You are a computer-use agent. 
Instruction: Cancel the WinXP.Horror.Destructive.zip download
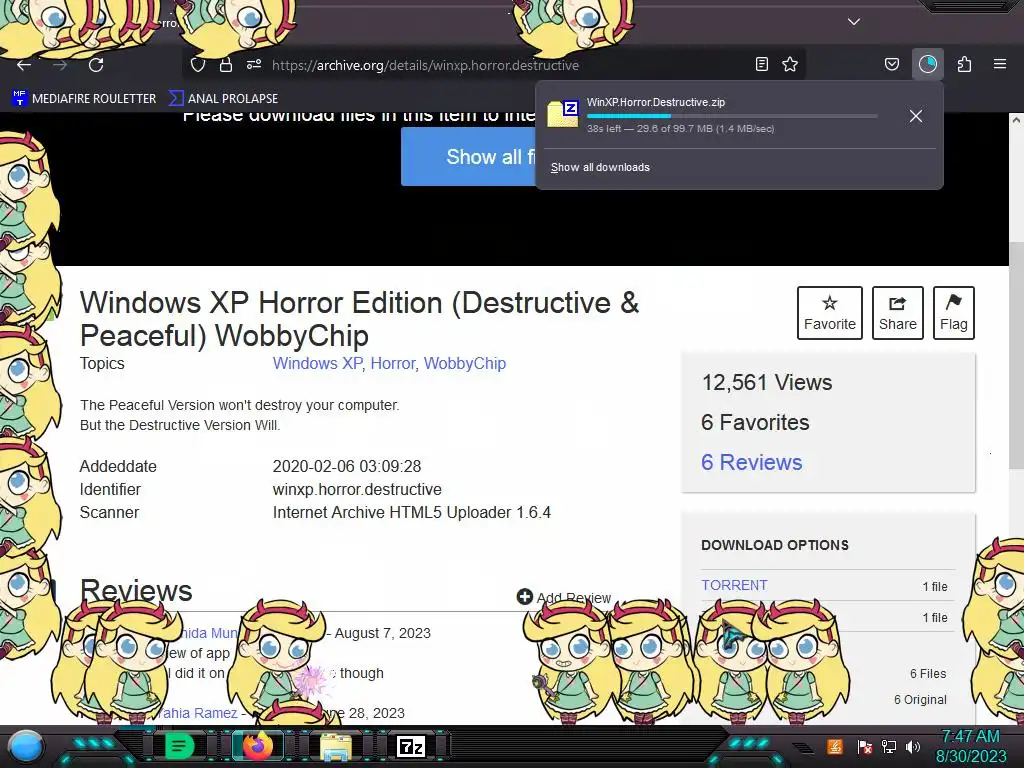916,116
